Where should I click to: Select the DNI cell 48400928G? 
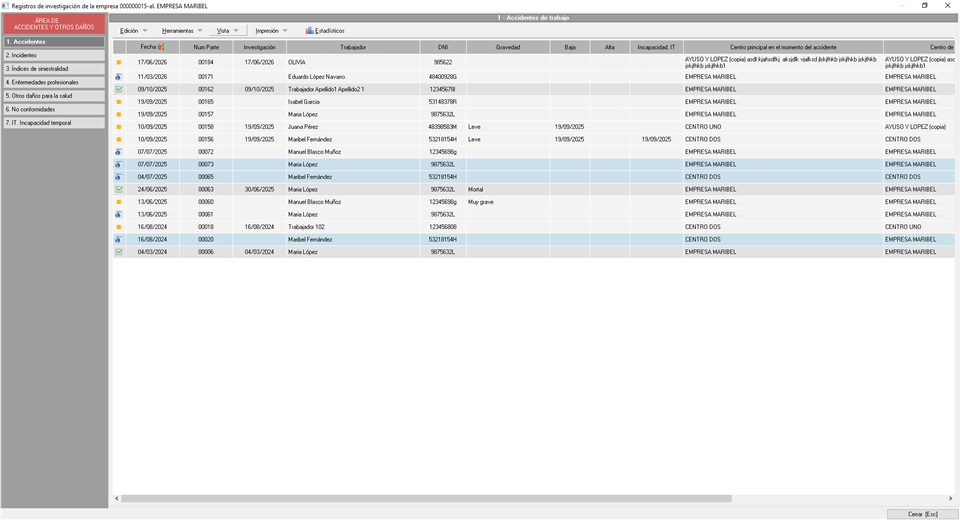(x=443, y=77)
